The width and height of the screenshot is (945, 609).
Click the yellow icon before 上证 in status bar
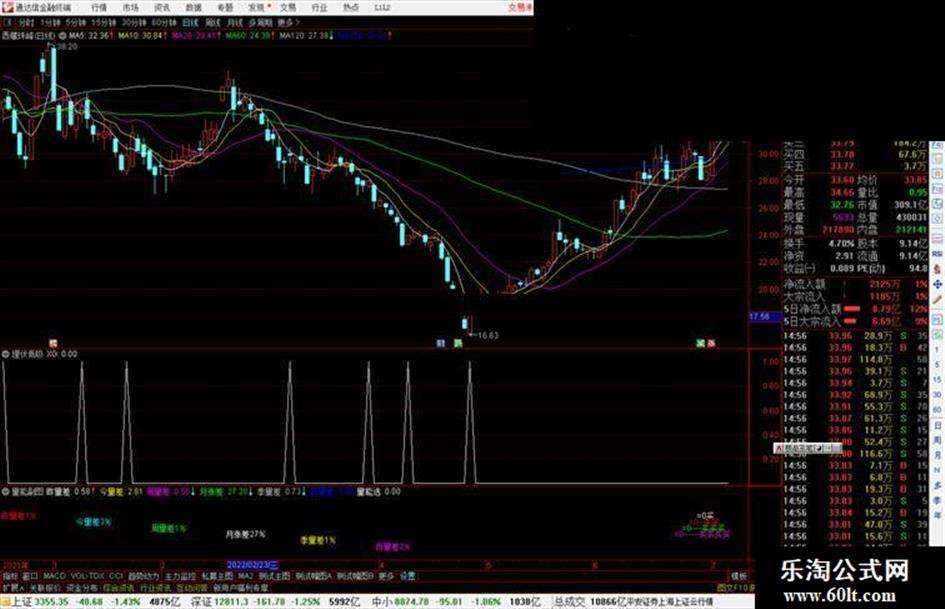click(5, 601)
